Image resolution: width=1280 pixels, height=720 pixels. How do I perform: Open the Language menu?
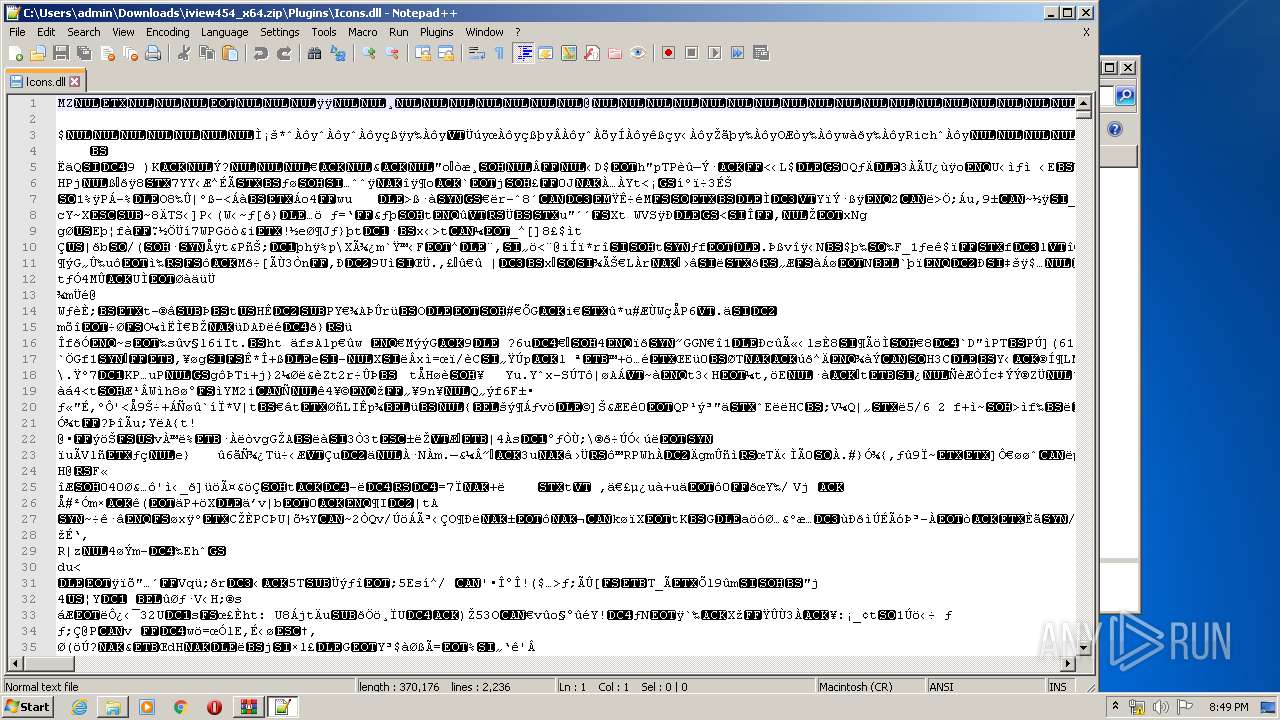click(224, 32)
